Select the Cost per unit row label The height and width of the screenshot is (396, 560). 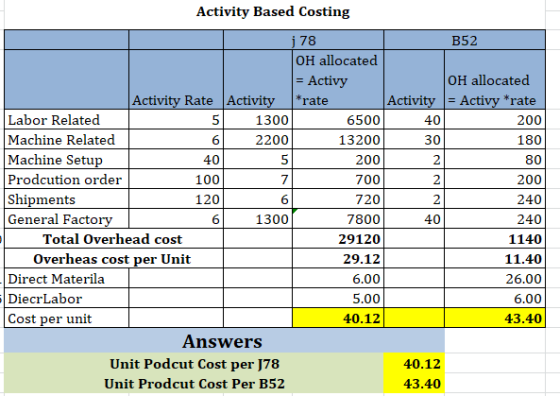pos(66,318)
